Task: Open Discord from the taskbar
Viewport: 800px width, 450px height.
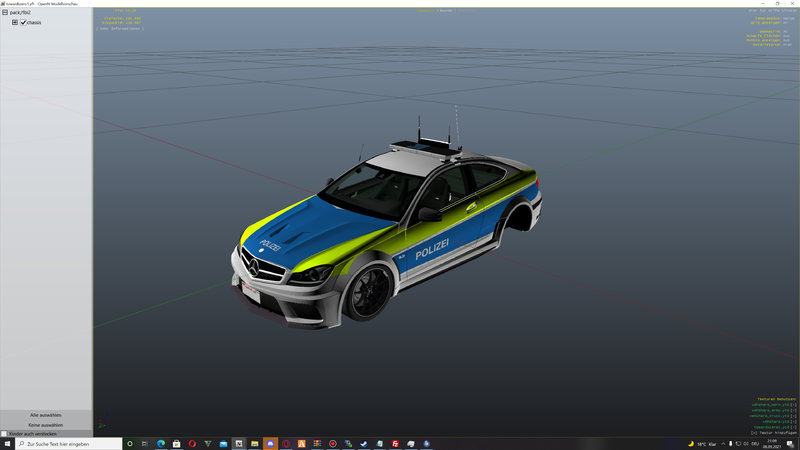Action: [x=270, y=444]
